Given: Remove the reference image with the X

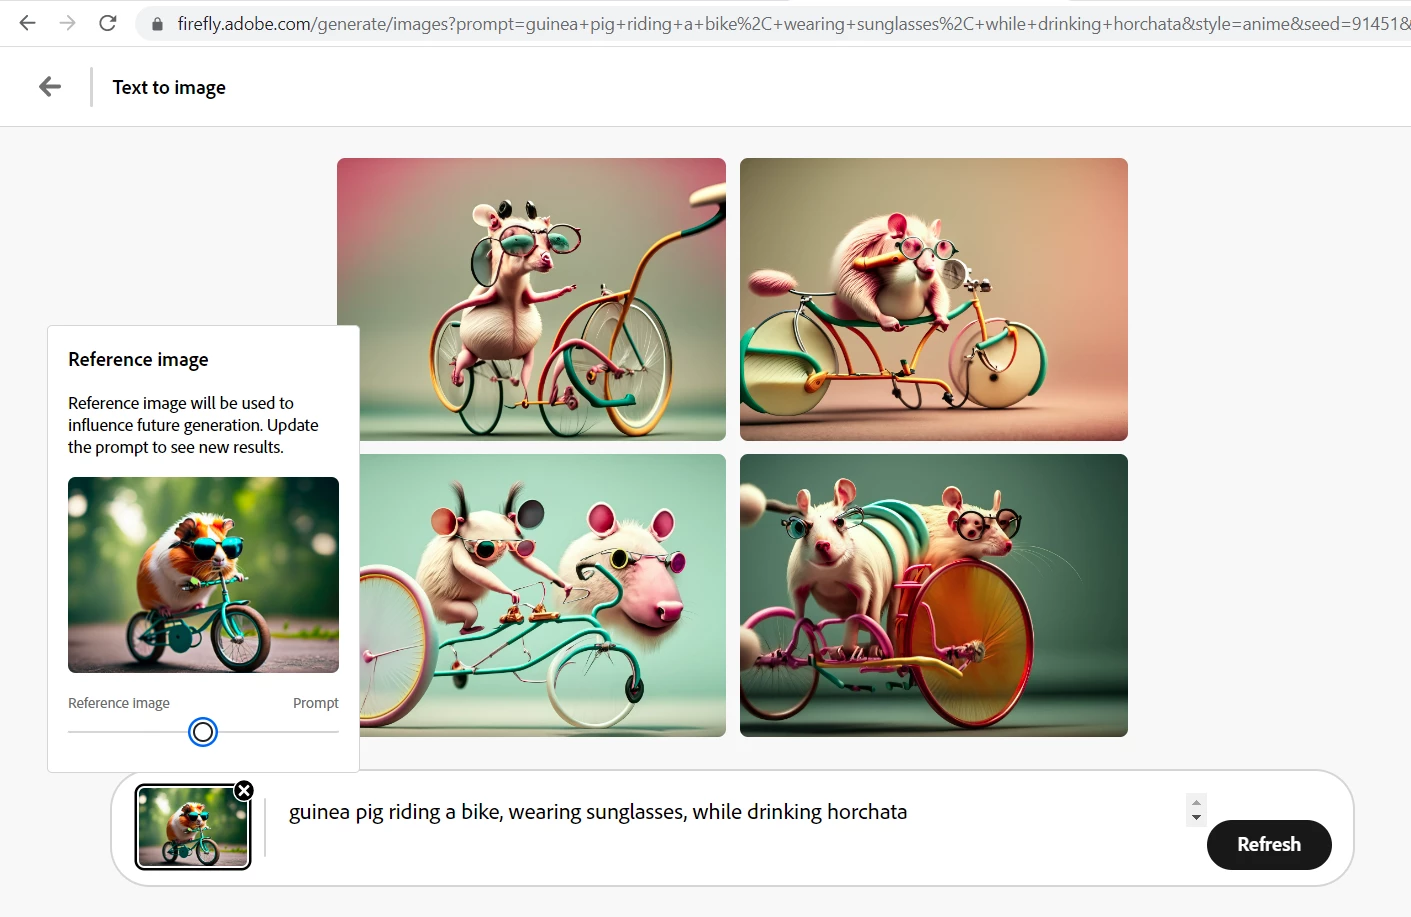Looking at the screenshot, I should (244, 791).
